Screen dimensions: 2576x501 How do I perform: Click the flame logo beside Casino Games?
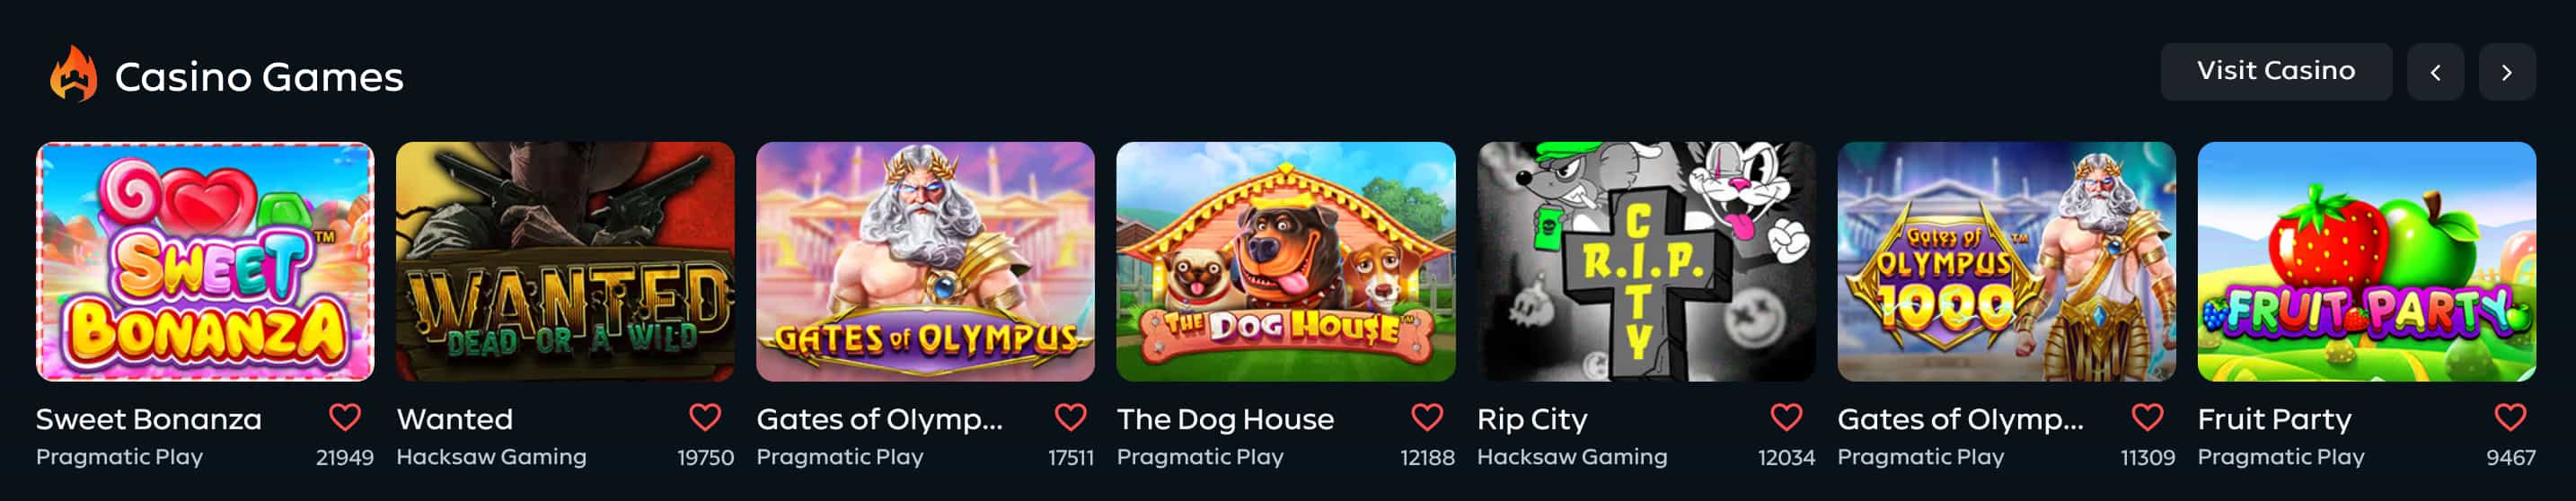tap(74, 74)
